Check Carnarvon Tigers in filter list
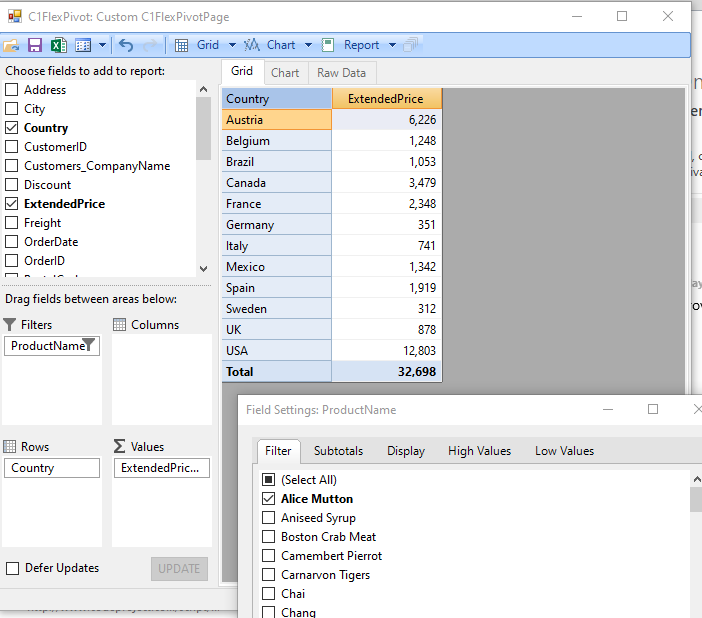 coord(268,575)
